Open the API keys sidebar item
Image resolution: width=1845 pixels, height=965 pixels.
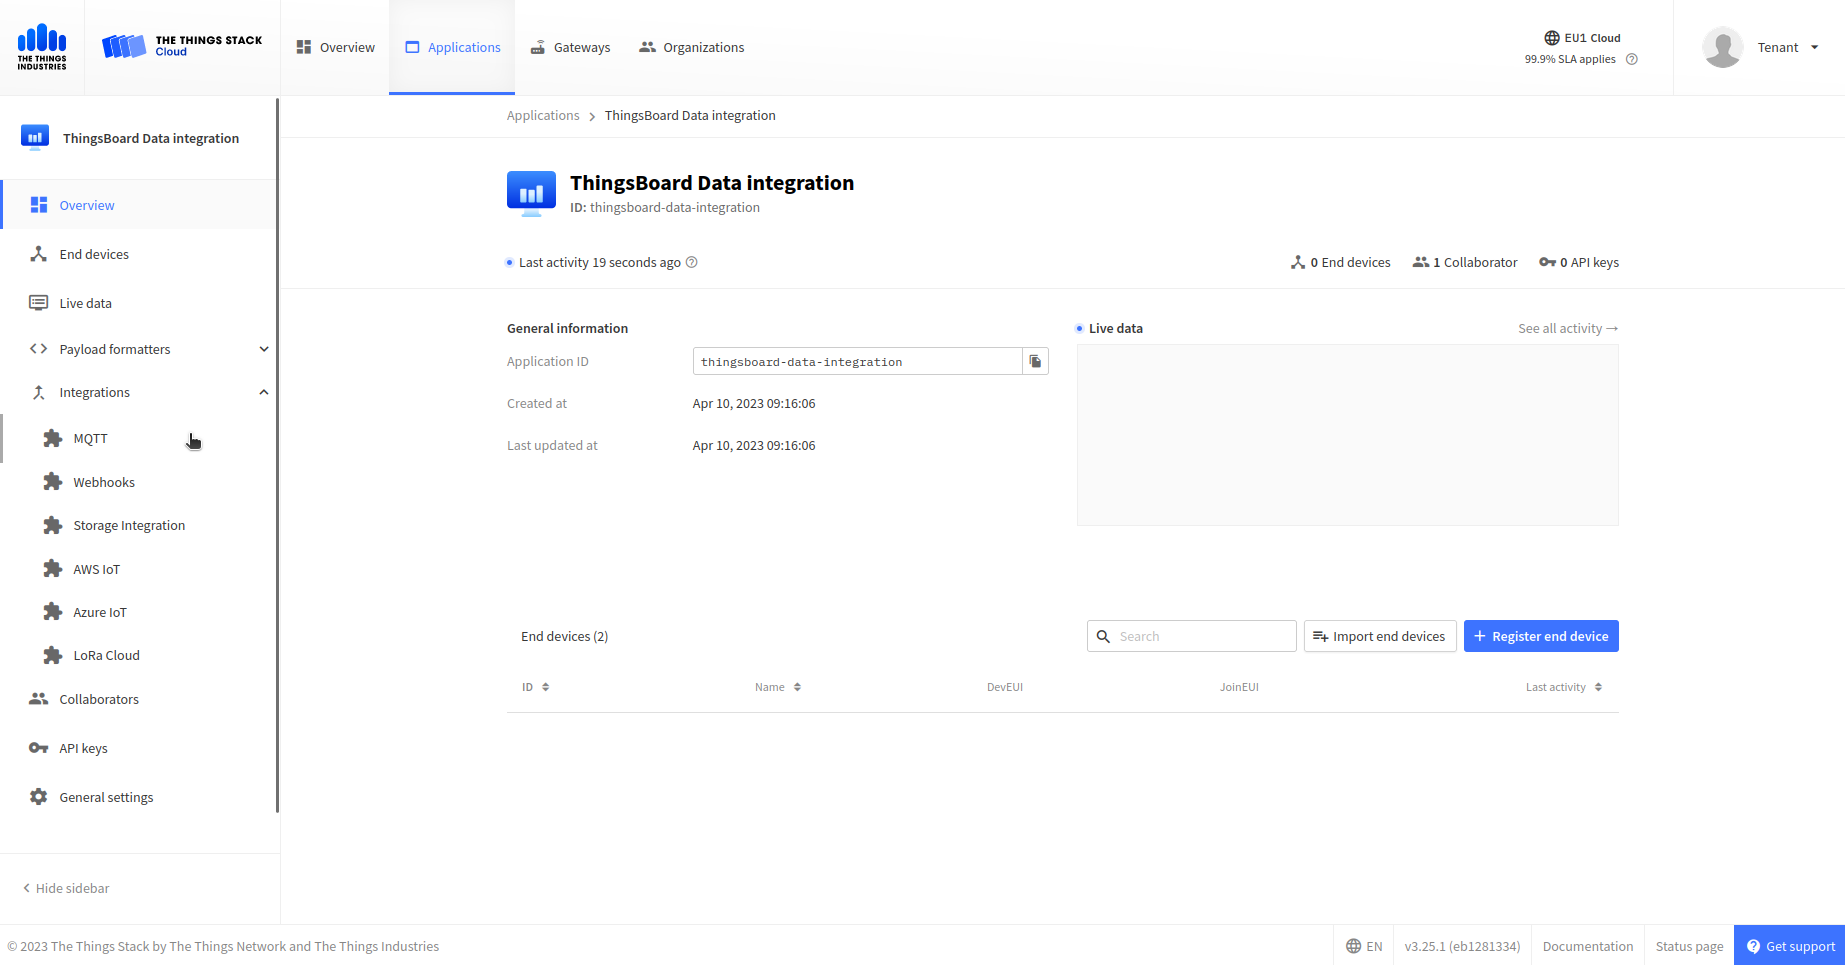click(x=83, y=748)
